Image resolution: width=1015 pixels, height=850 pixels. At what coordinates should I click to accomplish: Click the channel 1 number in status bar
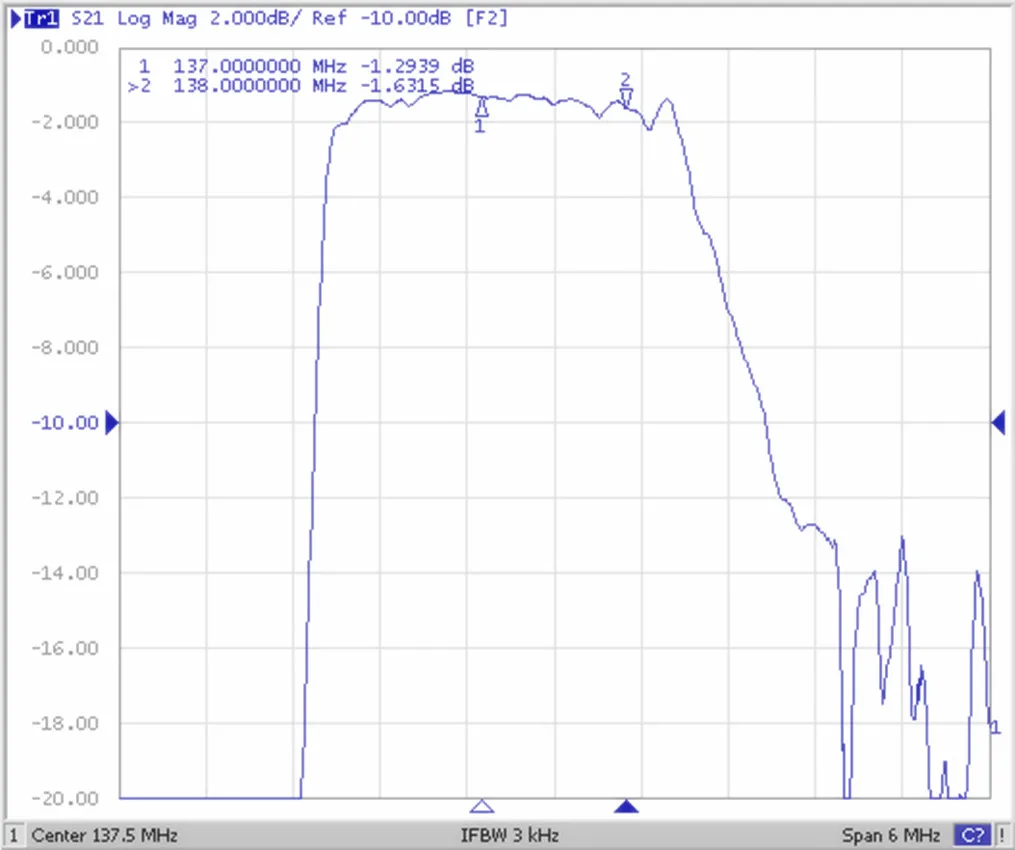14,835
